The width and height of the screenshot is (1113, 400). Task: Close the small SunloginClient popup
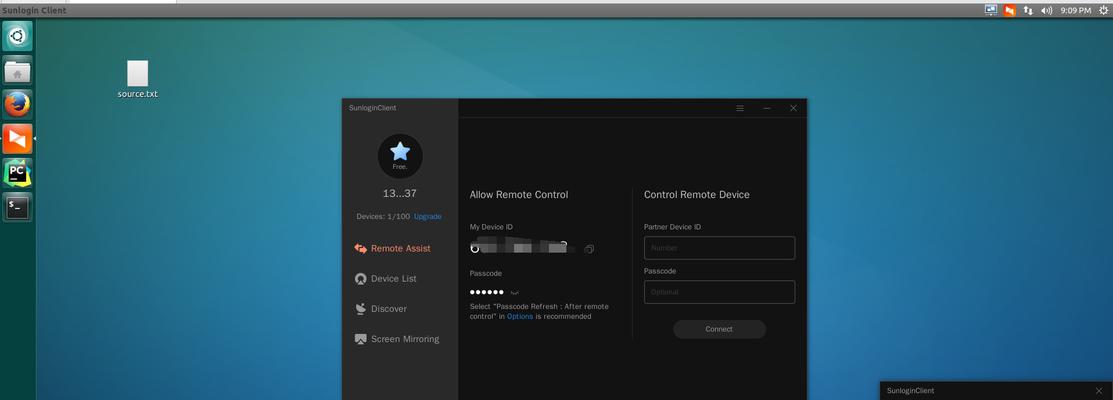[1099, 391]
